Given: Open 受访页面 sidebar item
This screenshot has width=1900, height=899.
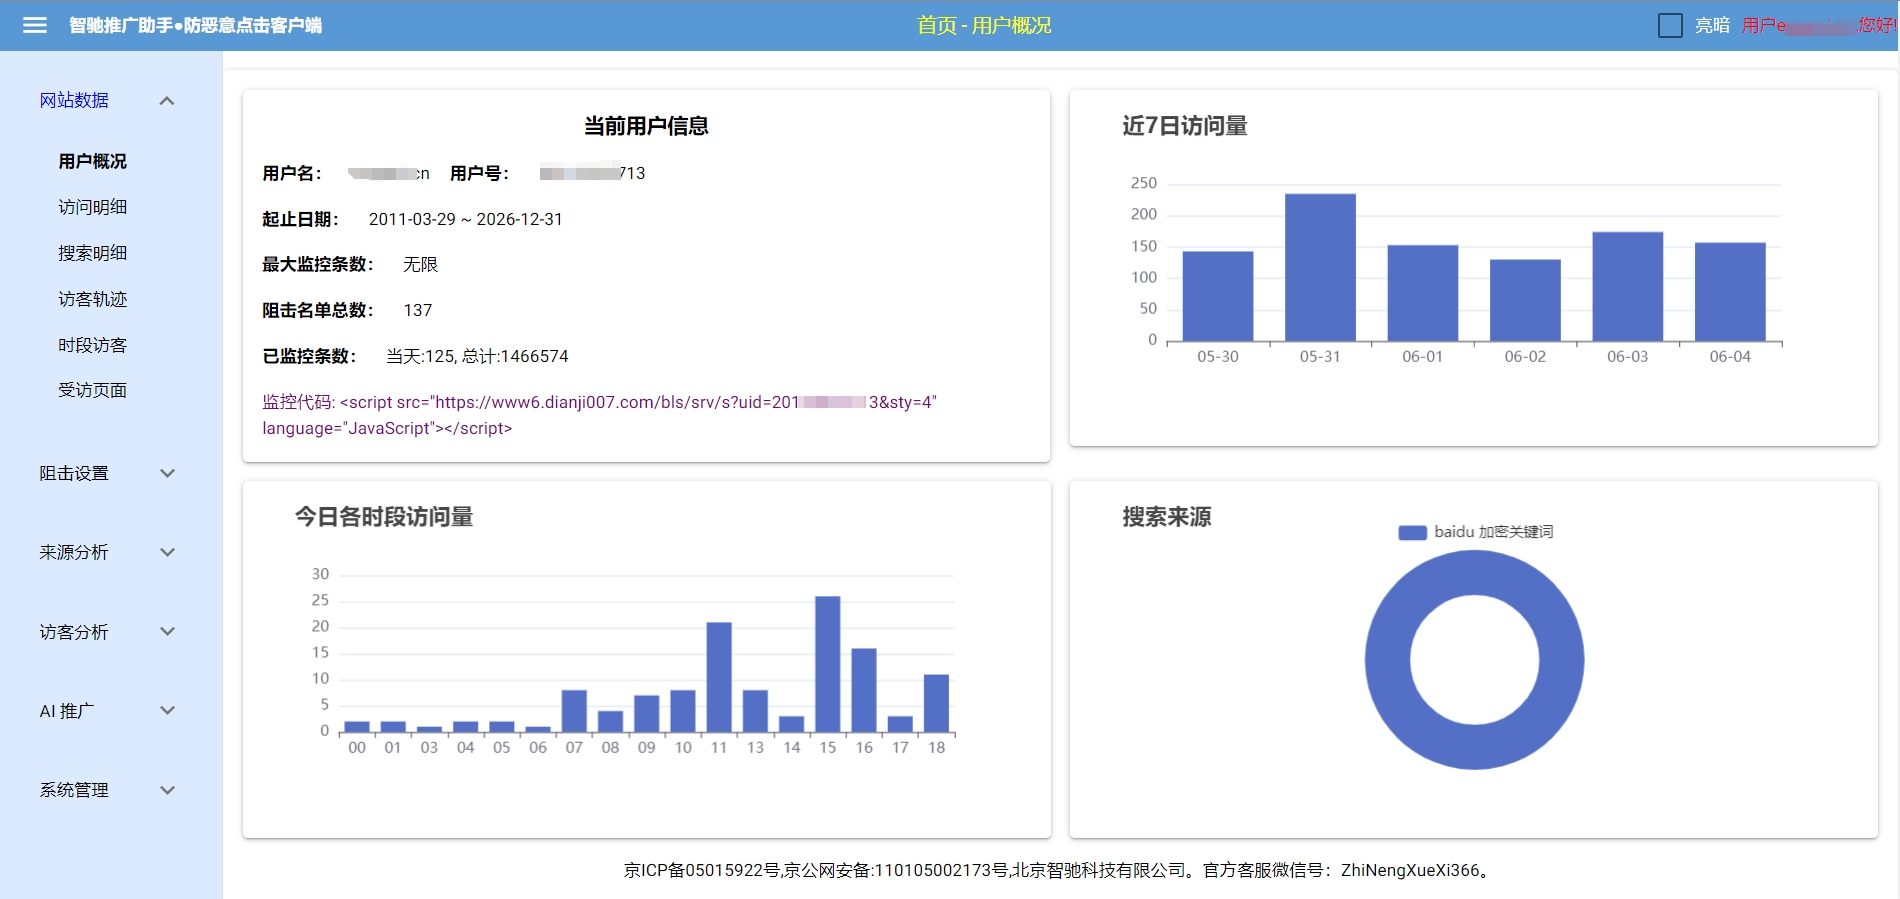Looking at the screenshot, I should click(92, 390).
